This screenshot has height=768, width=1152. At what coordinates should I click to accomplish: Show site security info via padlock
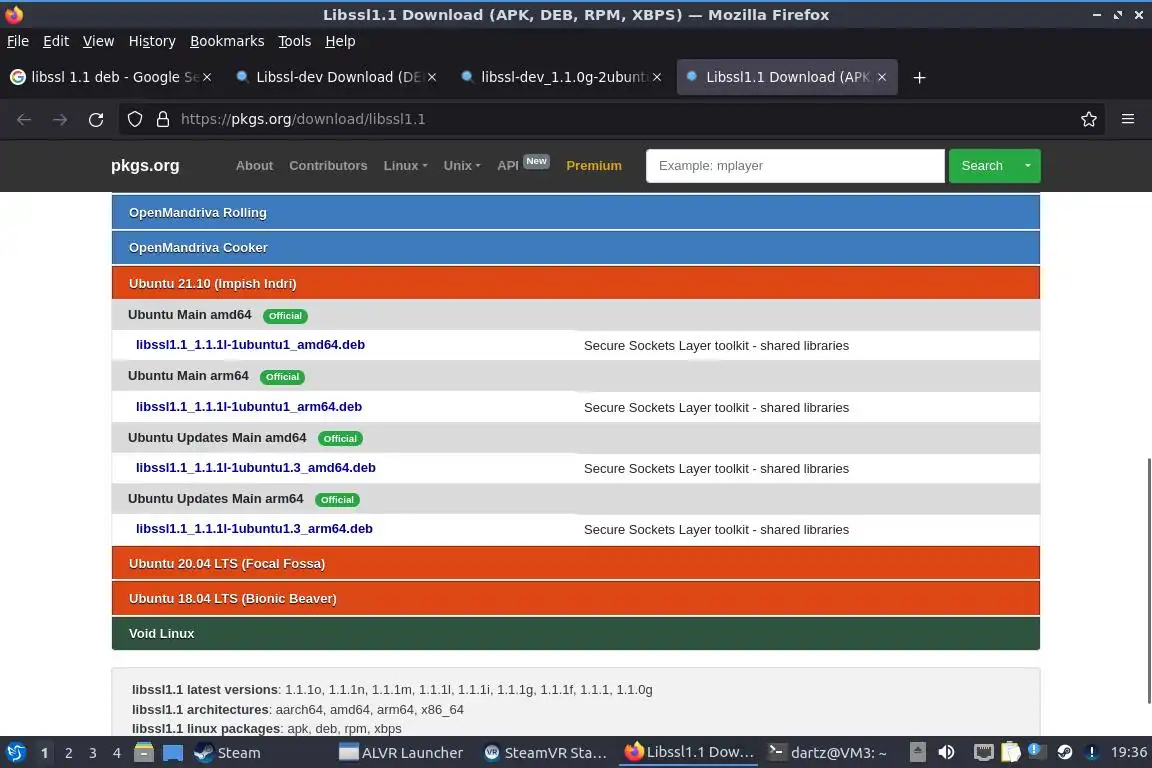click(163, 119)
